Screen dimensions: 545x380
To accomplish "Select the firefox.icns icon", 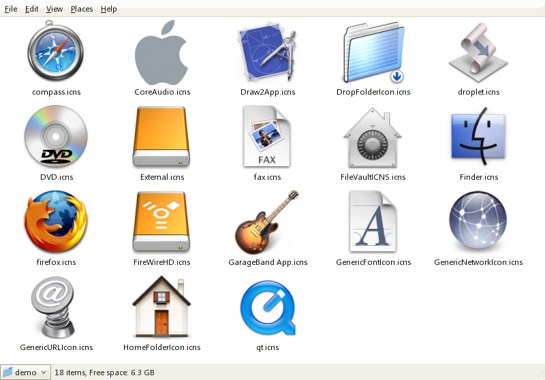I will (56, 221).
